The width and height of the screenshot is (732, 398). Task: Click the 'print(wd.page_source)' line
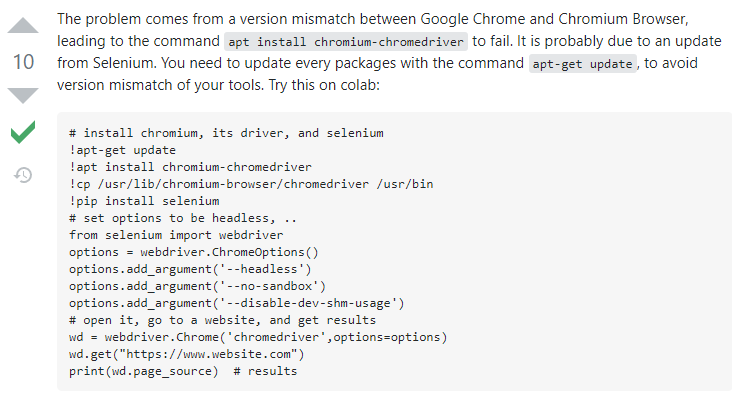(183, 371)
